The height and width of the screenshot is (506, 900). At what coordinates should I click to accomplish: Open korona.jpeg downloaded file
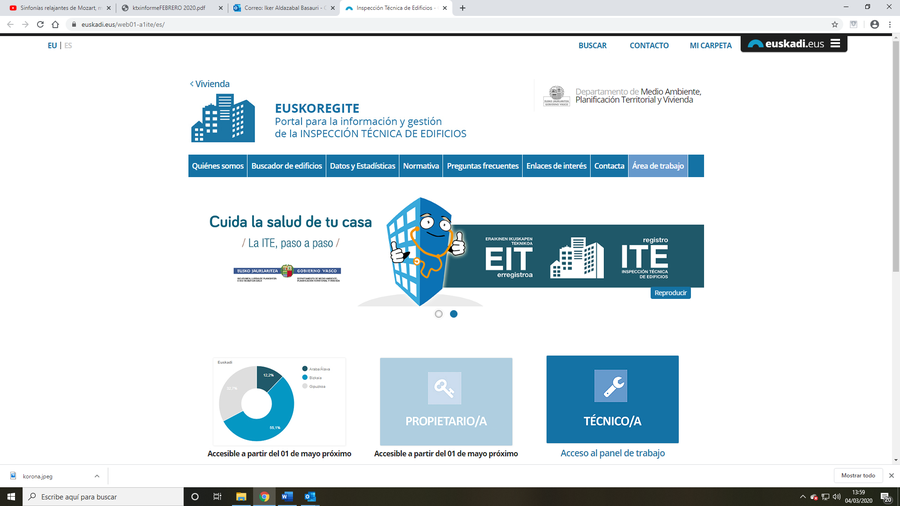(37, 476)
